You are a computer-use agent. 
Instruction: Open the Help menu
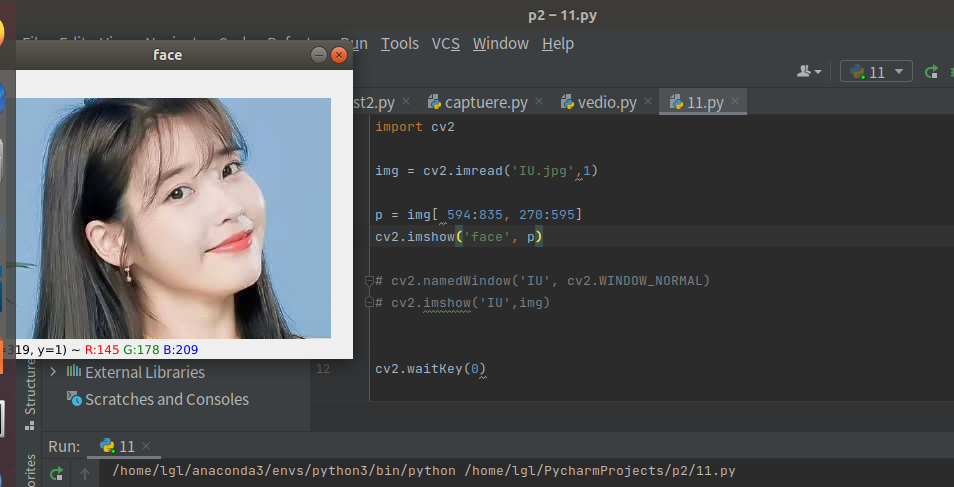[558, 44]
